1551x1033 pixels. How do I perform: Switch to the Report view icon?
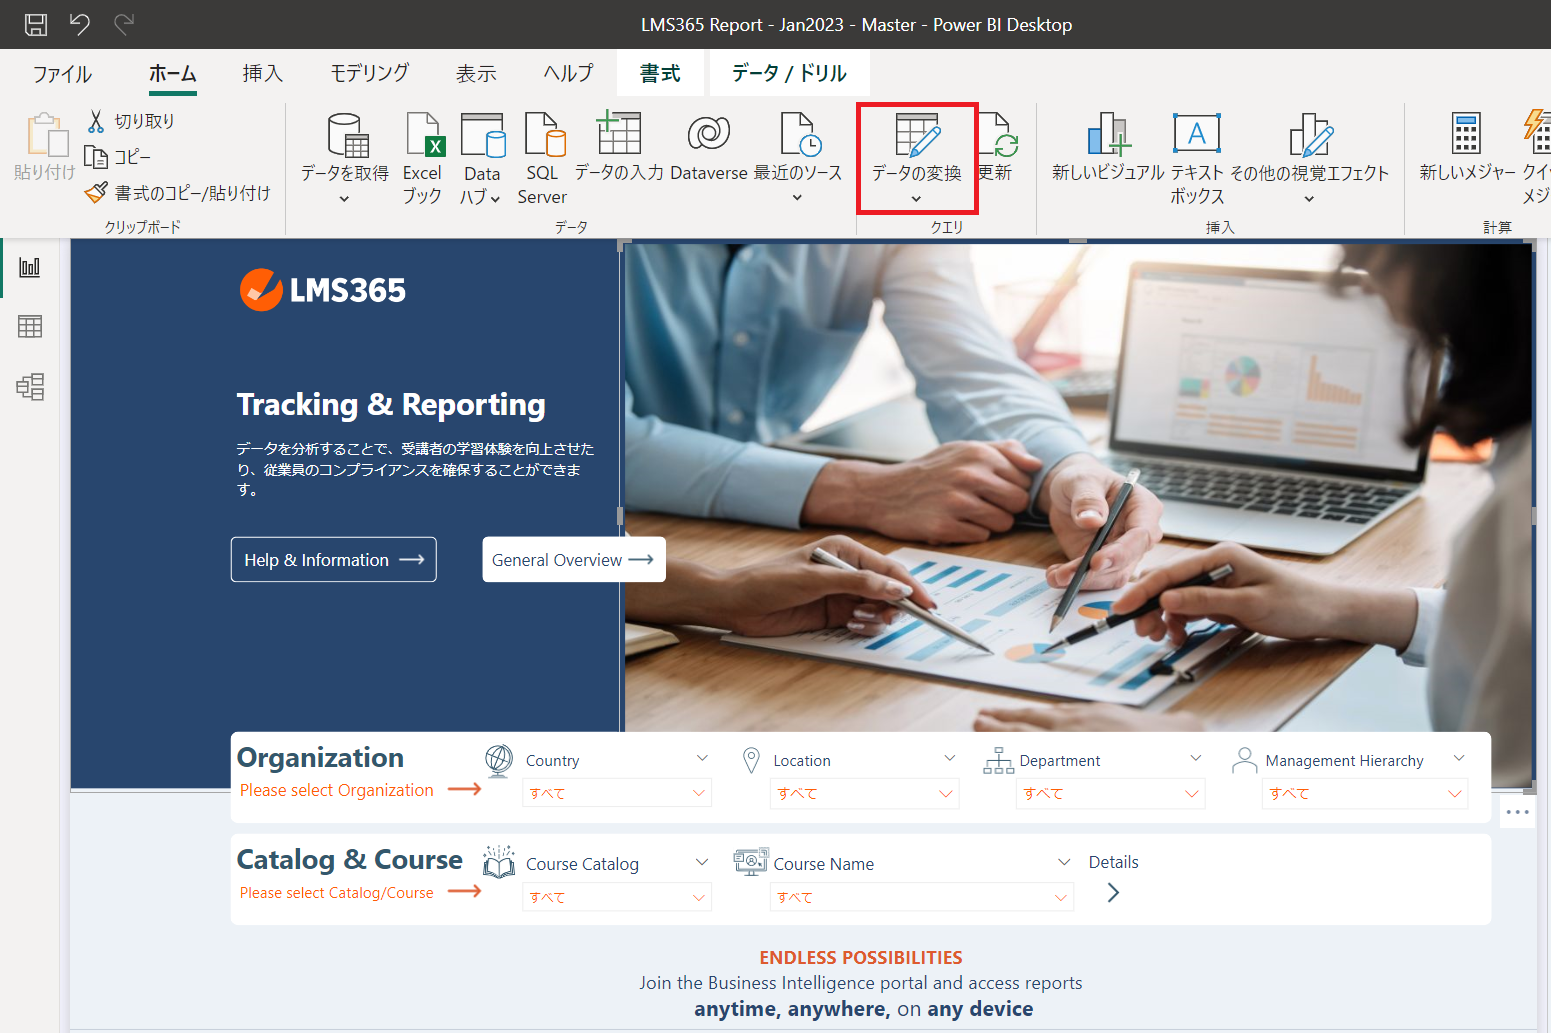pyautogui.click(x=30, y=267)
